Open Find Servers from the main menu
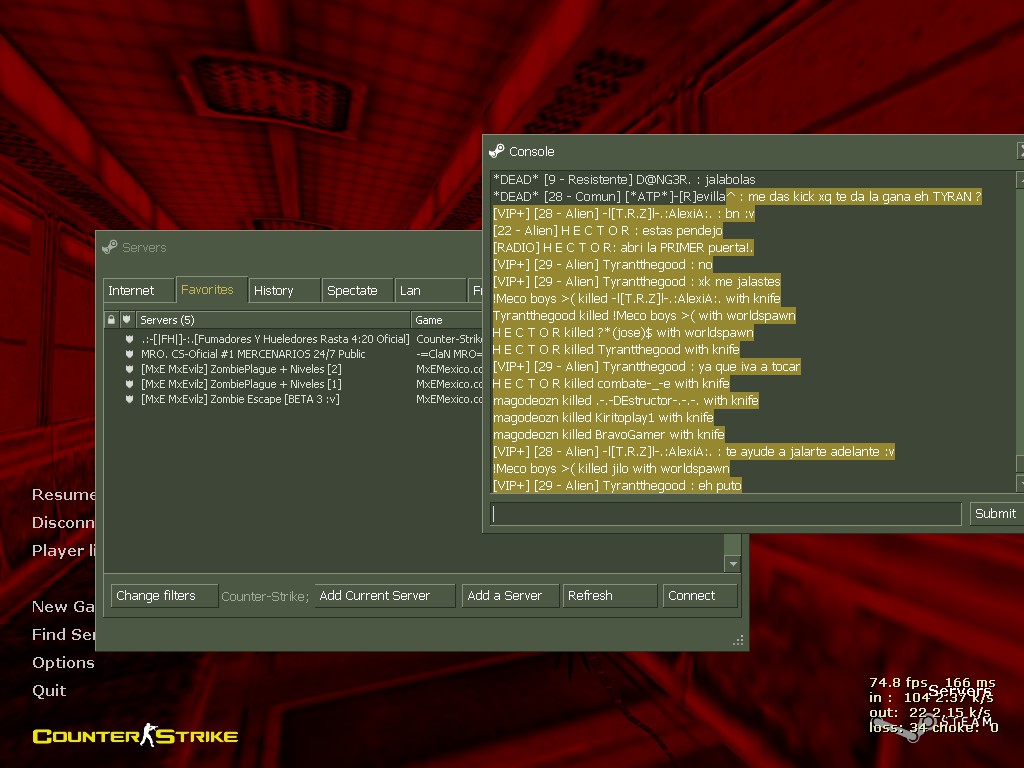This screenshot has height=768, width=1024. (63, 634)
